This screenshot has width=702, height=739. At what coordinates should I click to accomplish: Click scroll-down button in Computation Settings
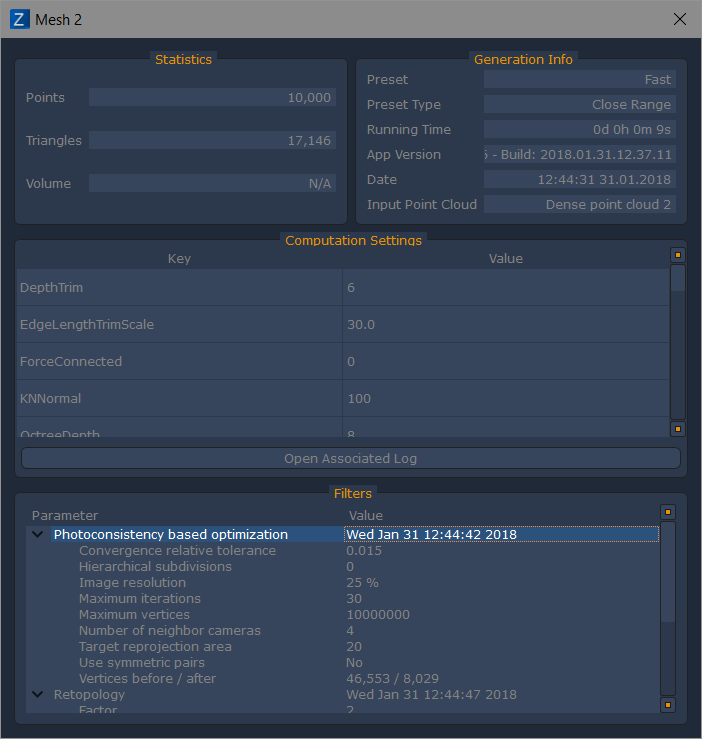tap(677, 429)
